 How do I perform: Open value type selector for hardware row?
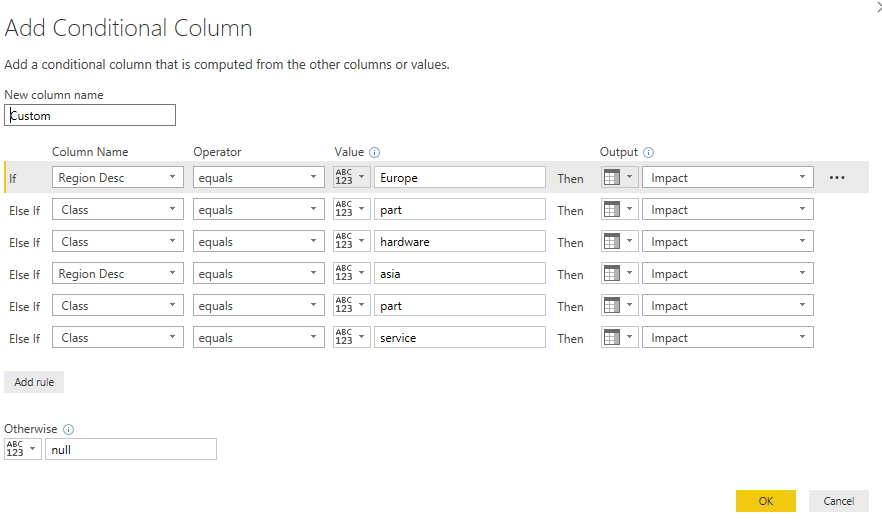click(x=352, y=241)
